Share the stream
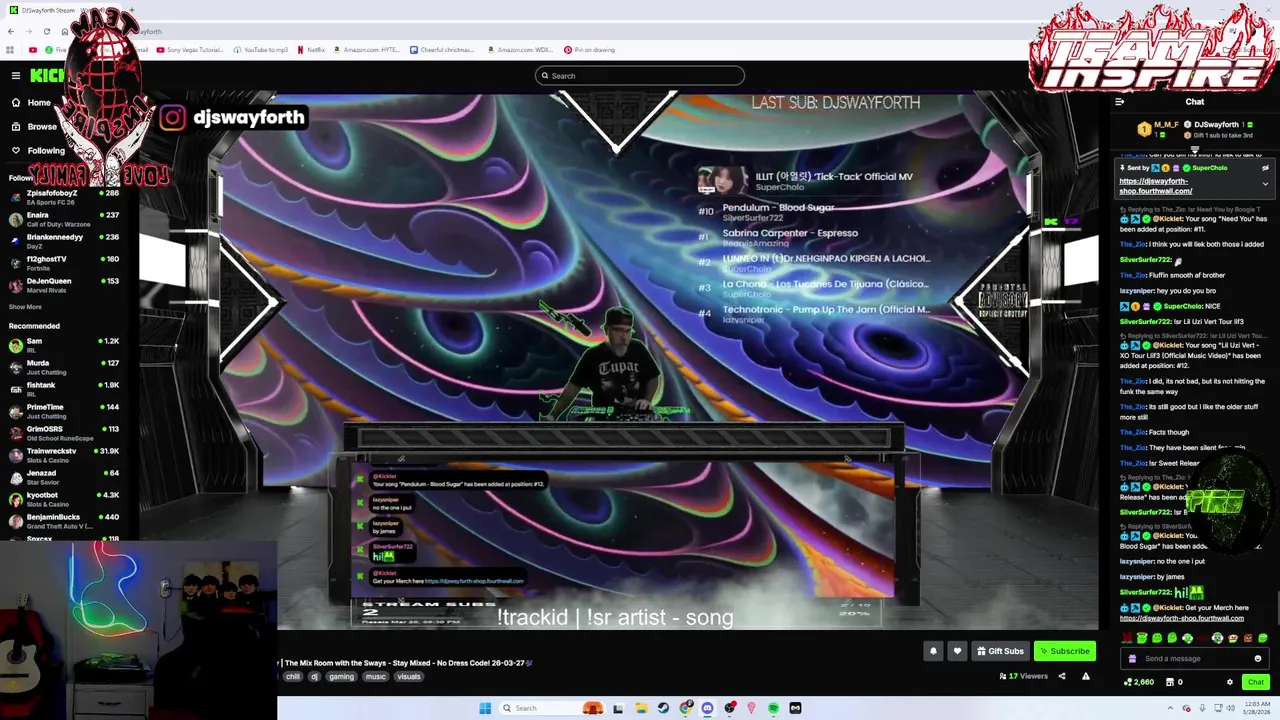 coord(1062,676)
